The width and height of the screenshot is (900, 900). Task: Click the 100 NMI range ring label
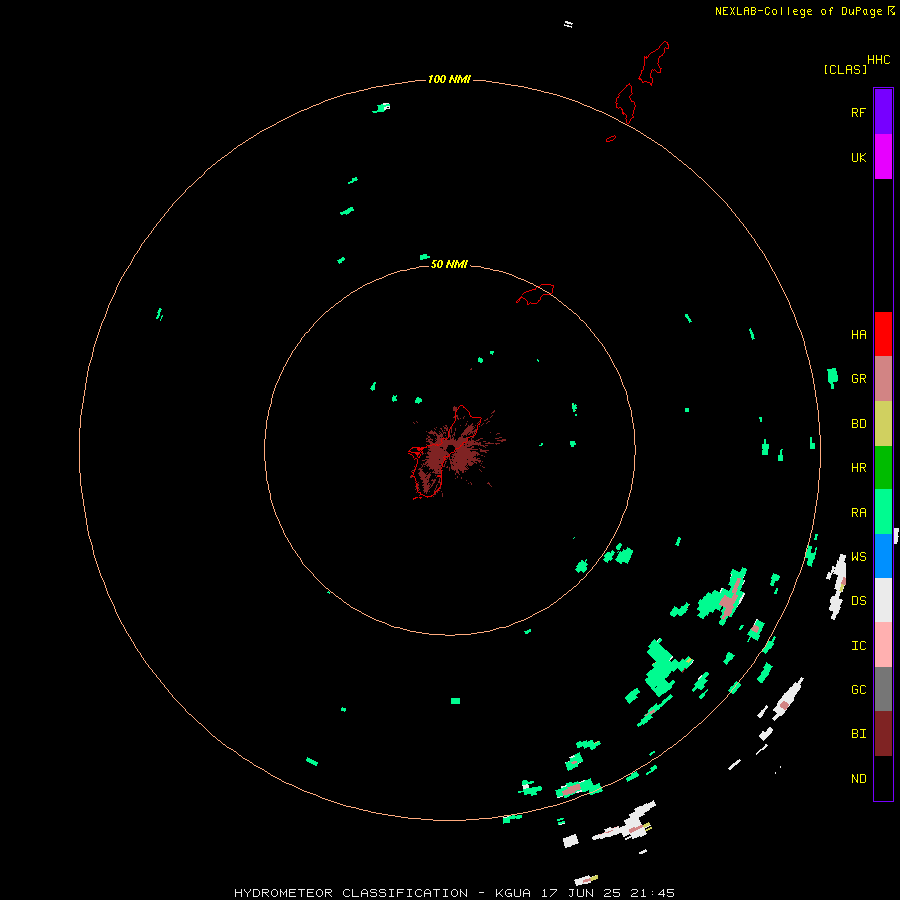449,79
